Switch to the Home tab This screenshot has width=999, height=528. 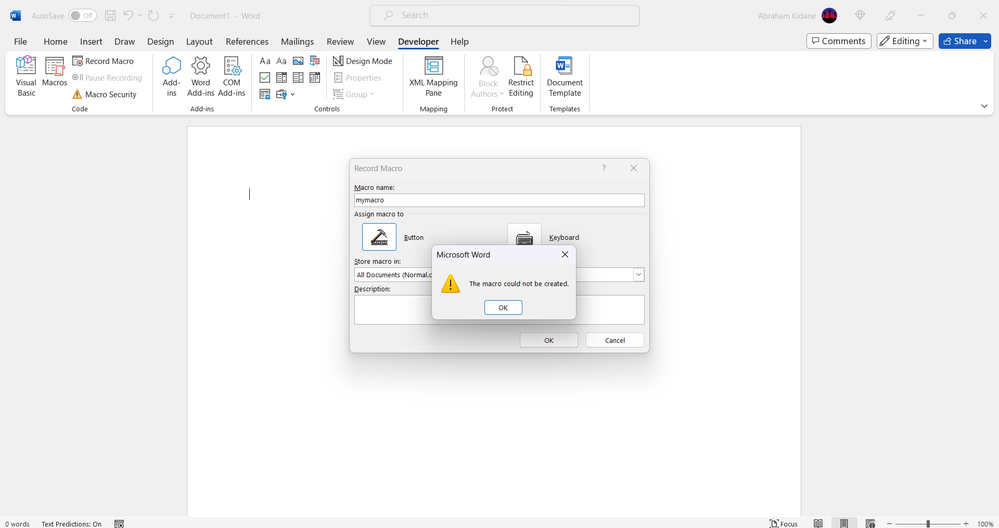click(x=55, y=41)
